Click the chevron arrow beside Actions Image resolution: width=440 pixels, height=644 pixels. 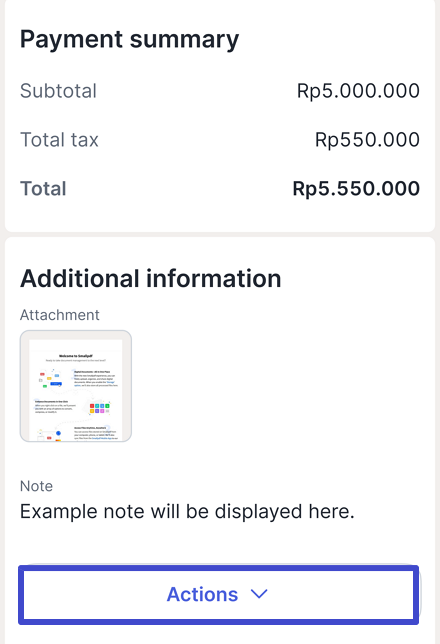259,594
